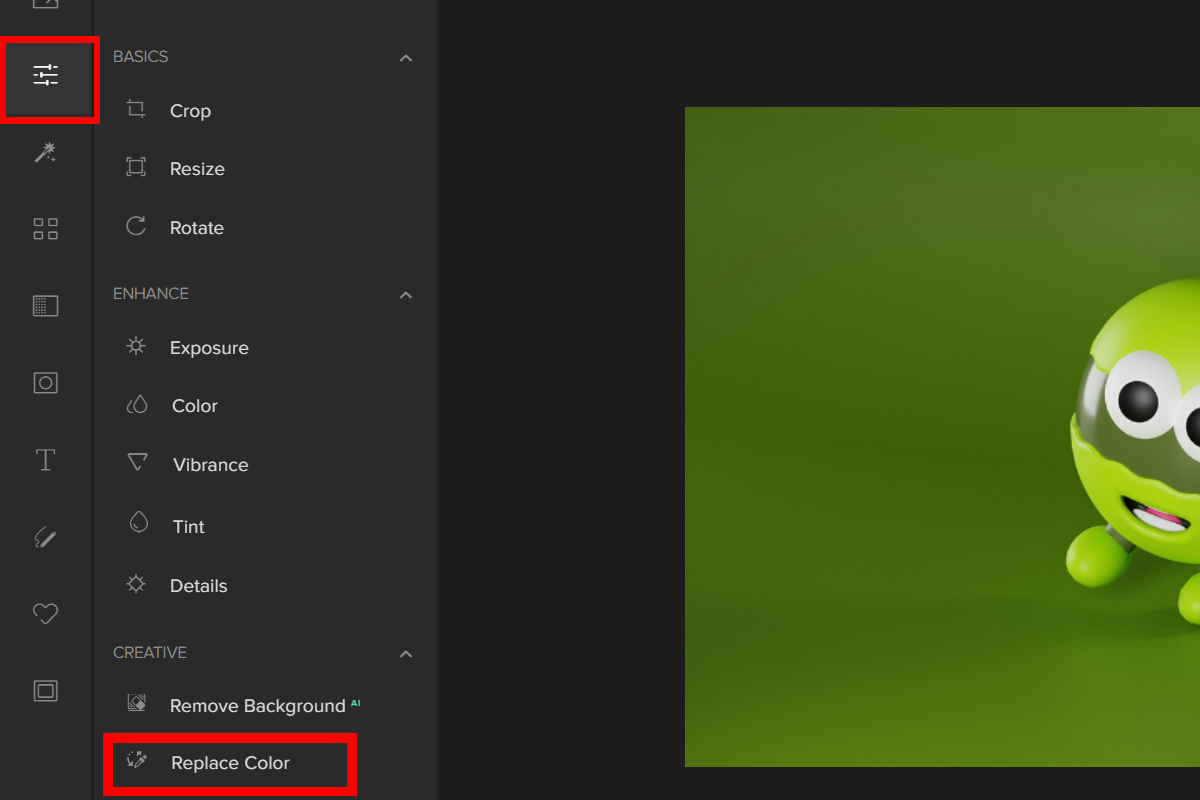Open the Frames sidebar icon
The height and width of the screenshot is (800, 1200).
[x=46, y=691]
